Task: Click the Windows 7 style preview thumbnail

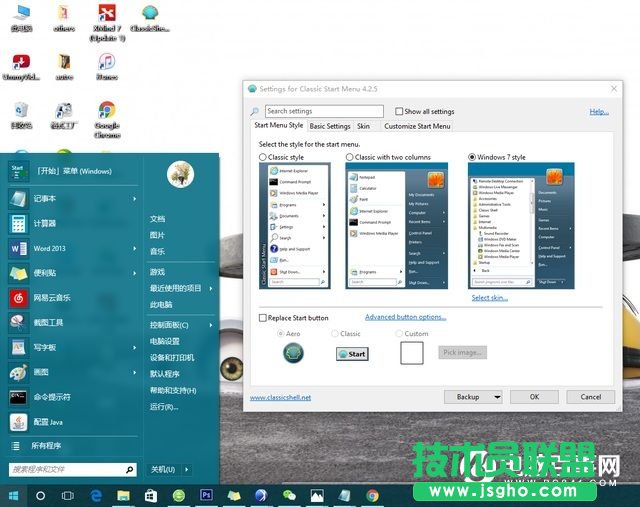Action: click(521, 226)
